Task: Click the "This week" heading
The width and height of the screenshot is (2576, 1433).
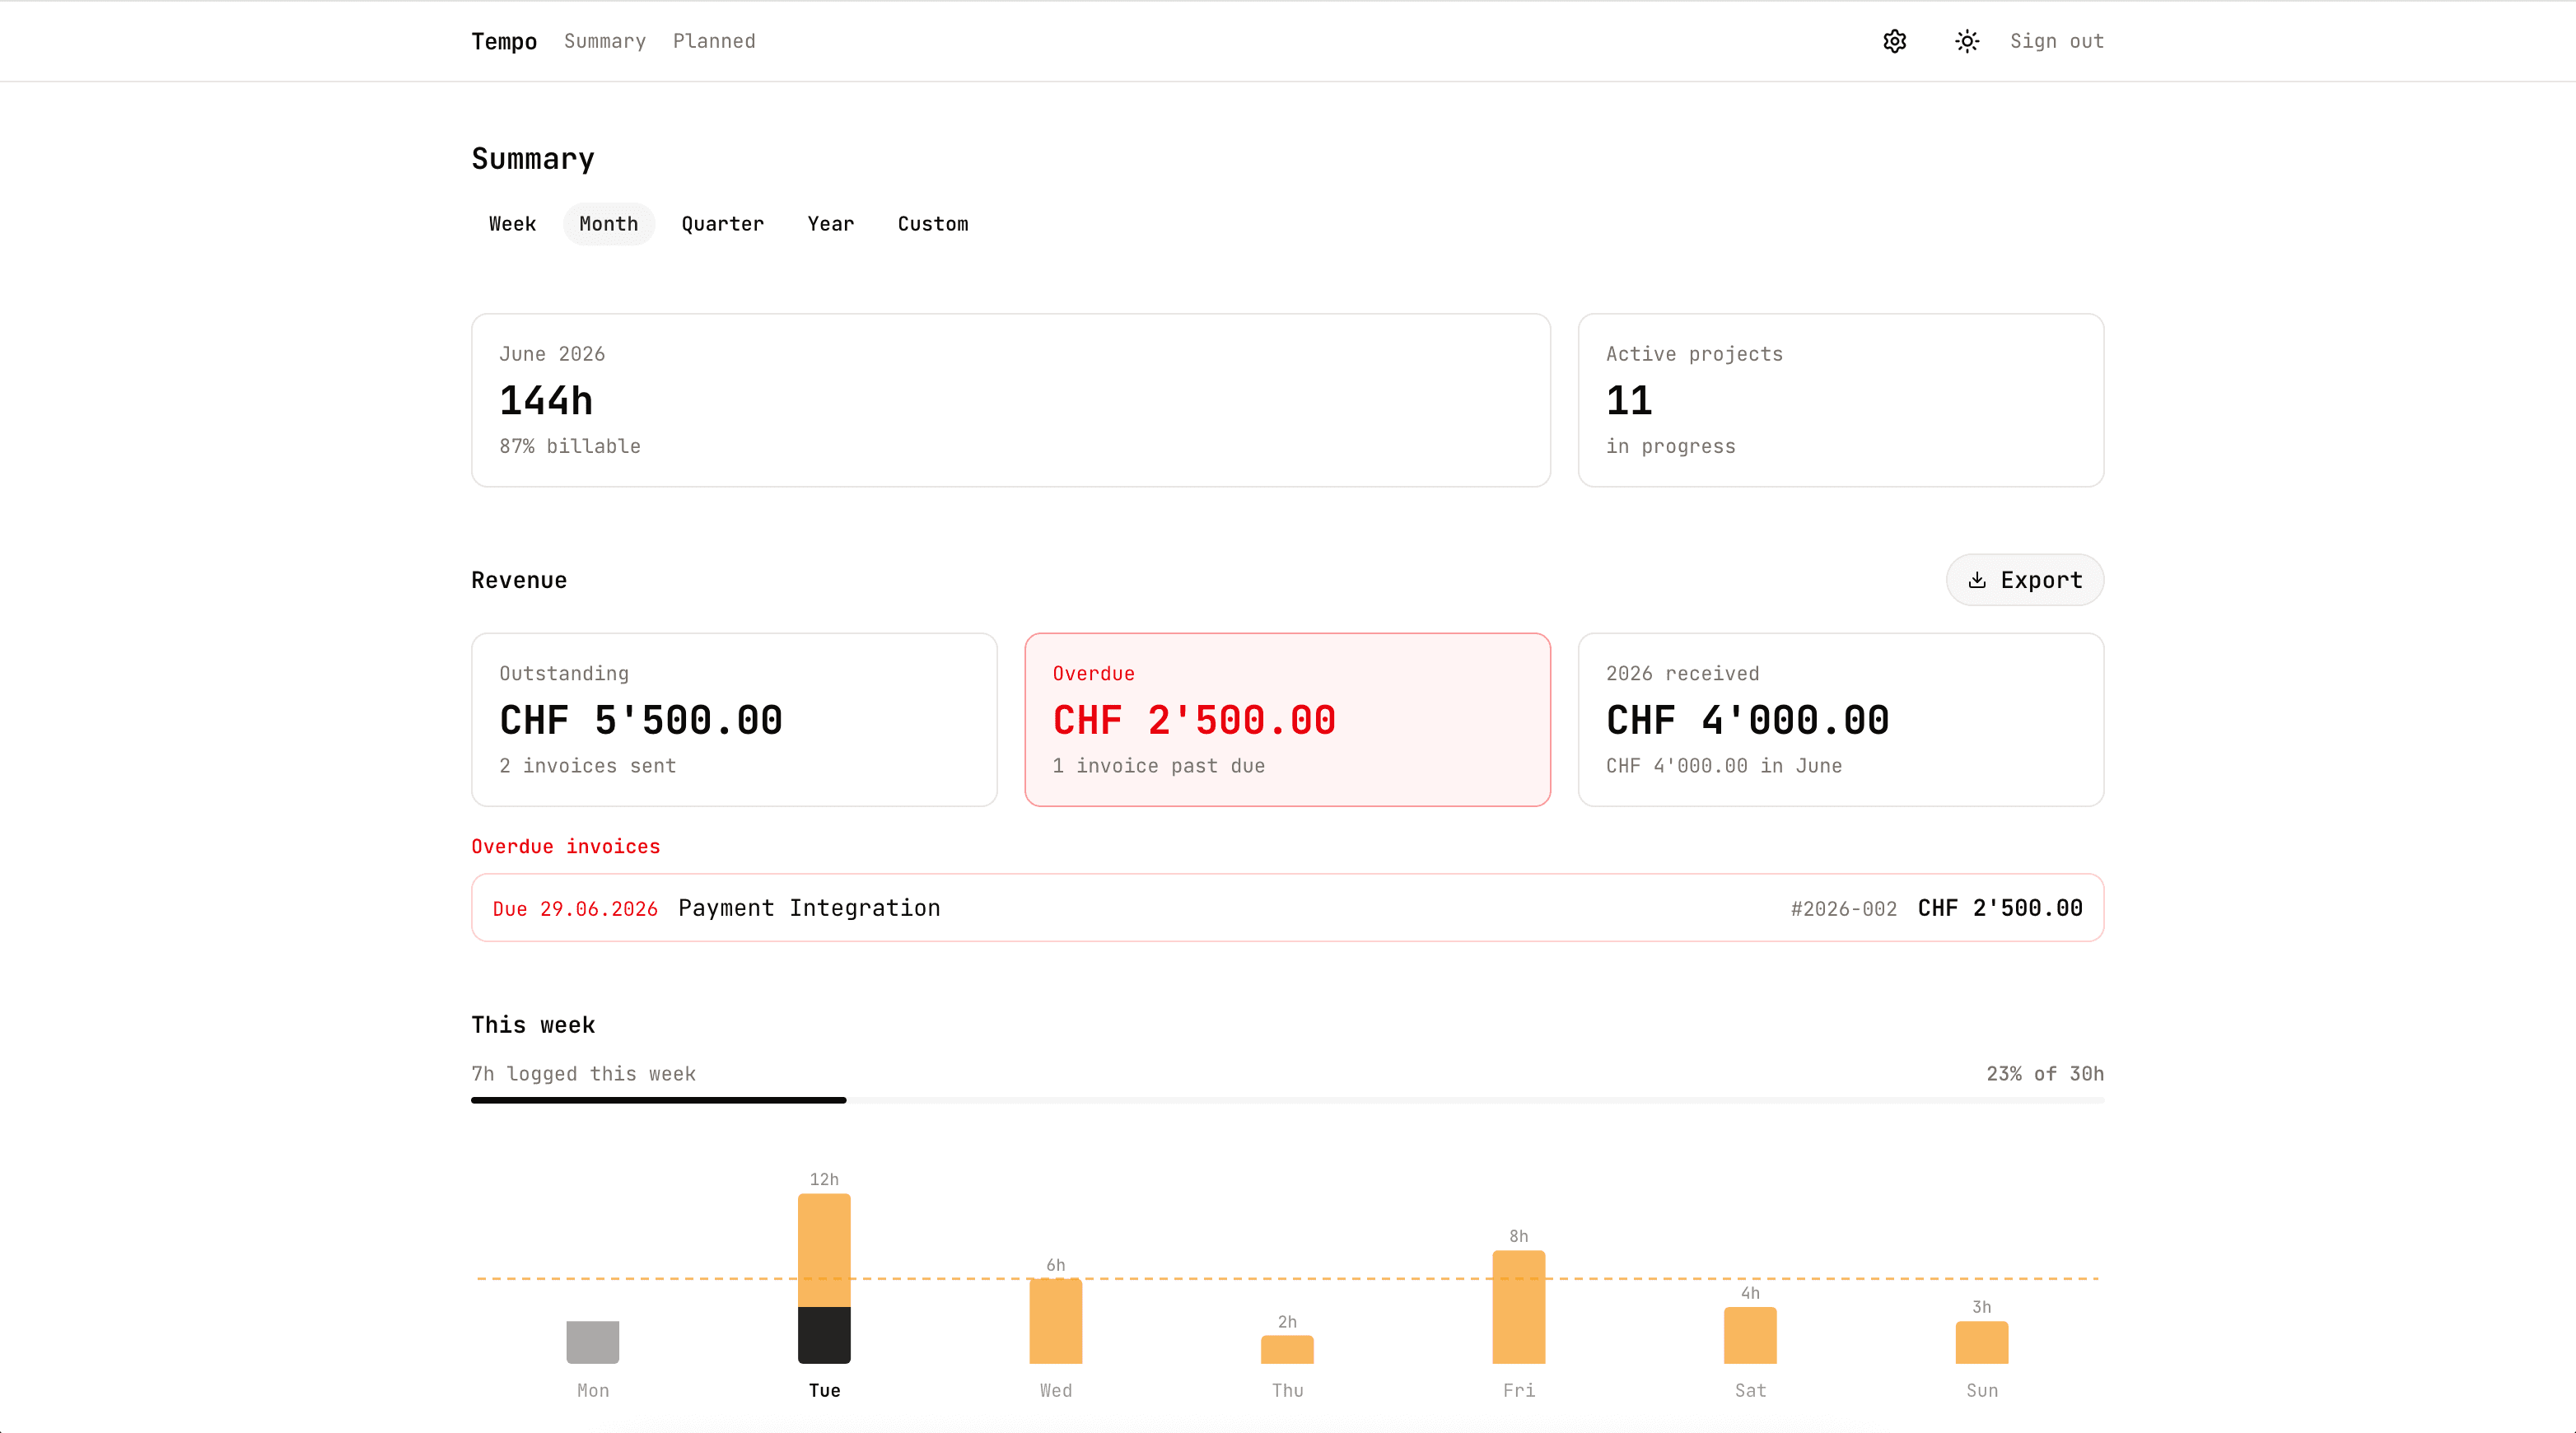Action: tap(533, 1025)
